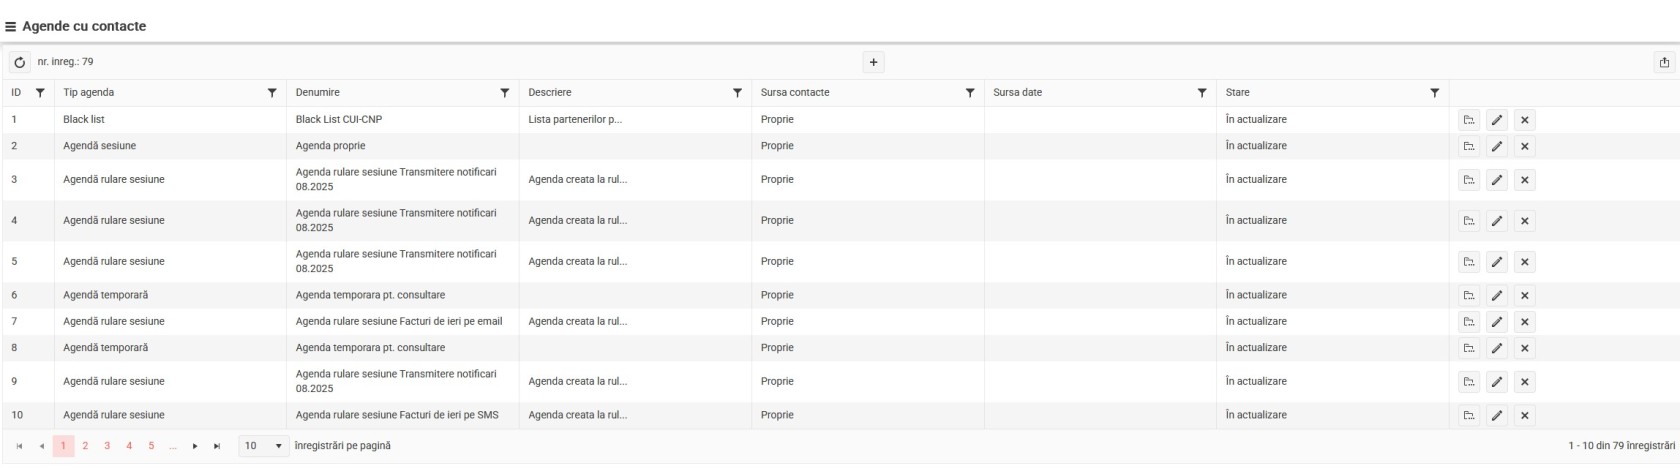
Task: Click ellipsis for more pages
Action: 173,446
